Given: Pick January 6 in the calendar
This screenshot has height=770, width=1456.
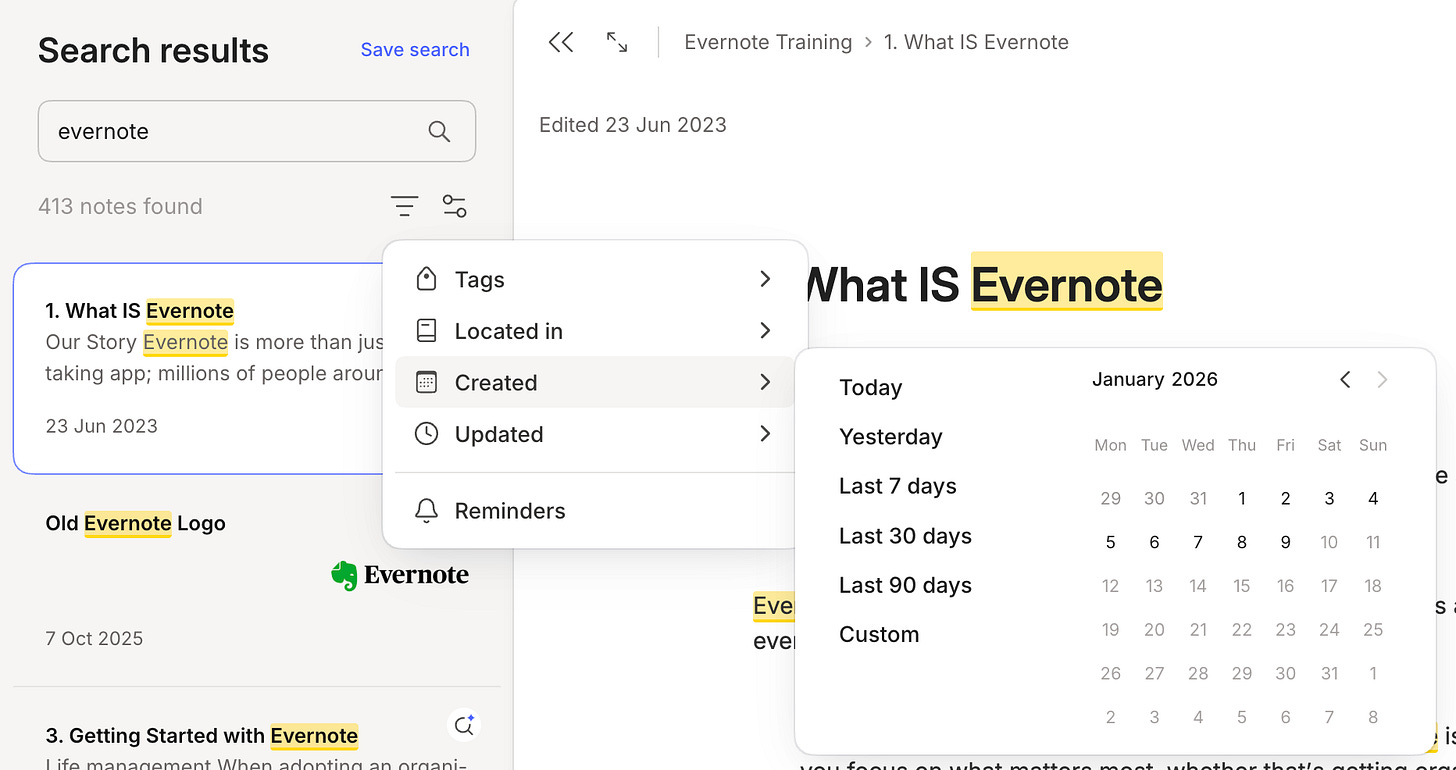Looking at the screenshot, I should click(x=1154, y=542).
